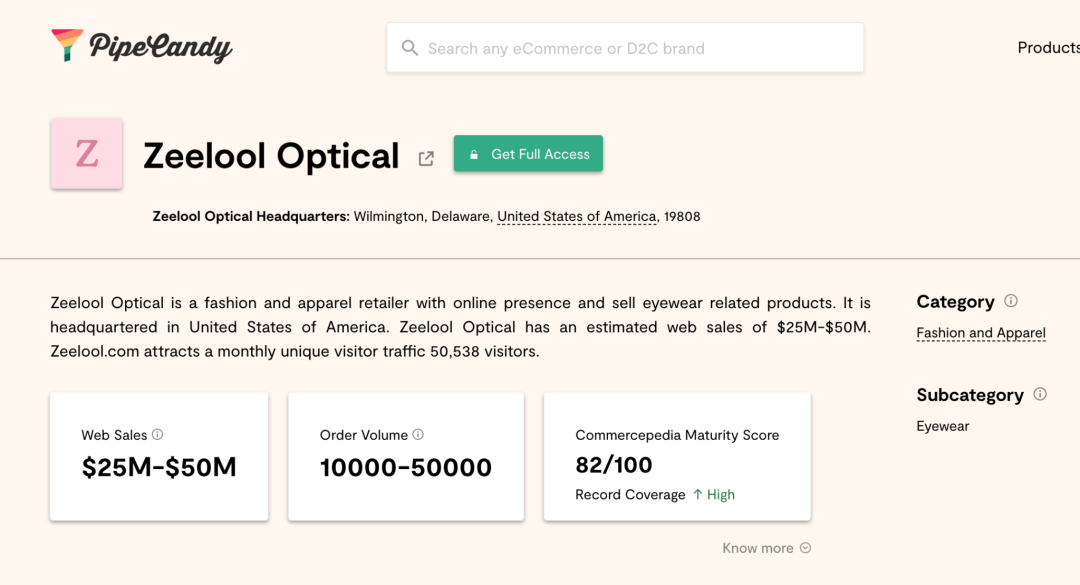Click the PipeCandy wordmark
Viewport: 1080px width, 585px height.
(x=160, y=48)
